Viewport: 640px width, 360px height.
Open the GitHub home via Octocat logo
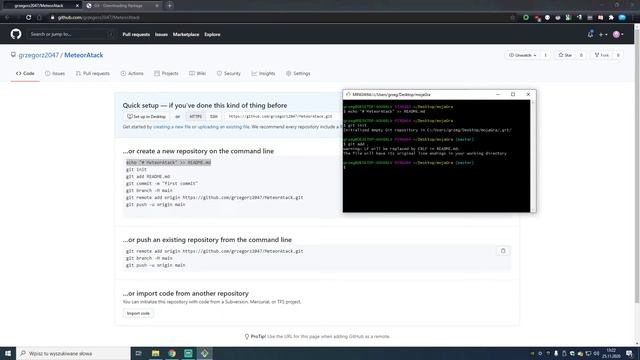tap(16, 34)
